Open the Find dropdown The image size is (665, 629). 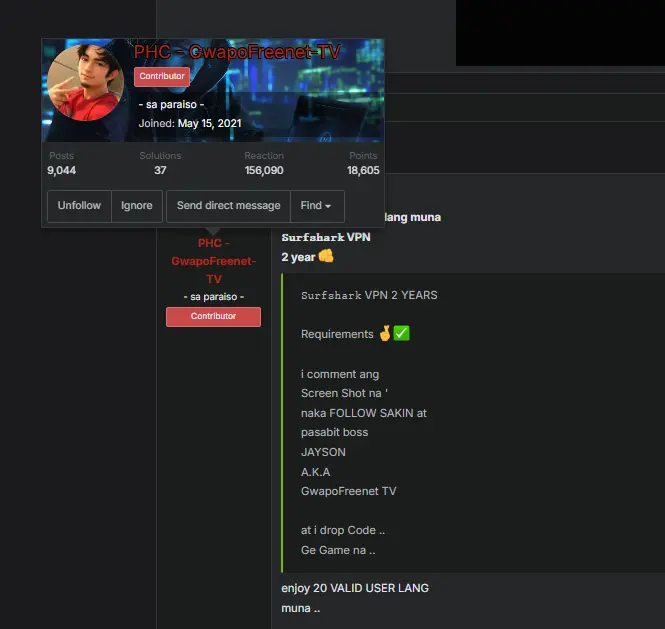point(317,206)
